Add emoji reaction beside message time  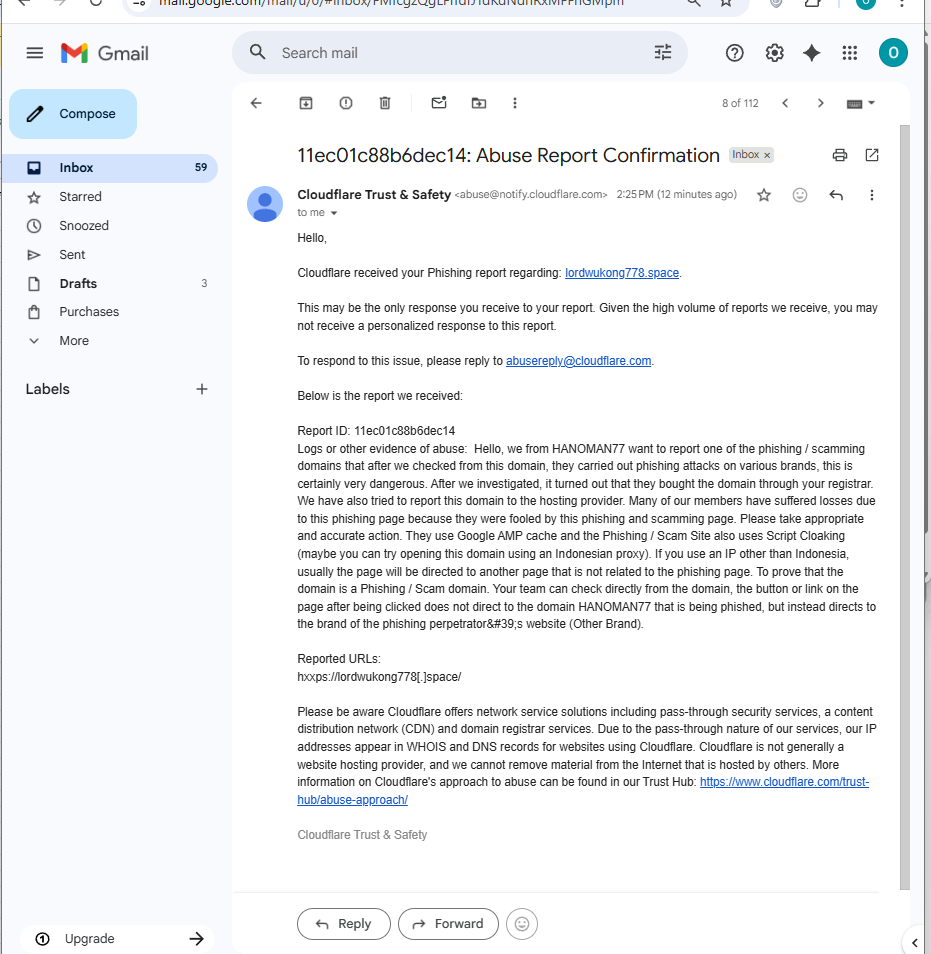coord(800,195)
